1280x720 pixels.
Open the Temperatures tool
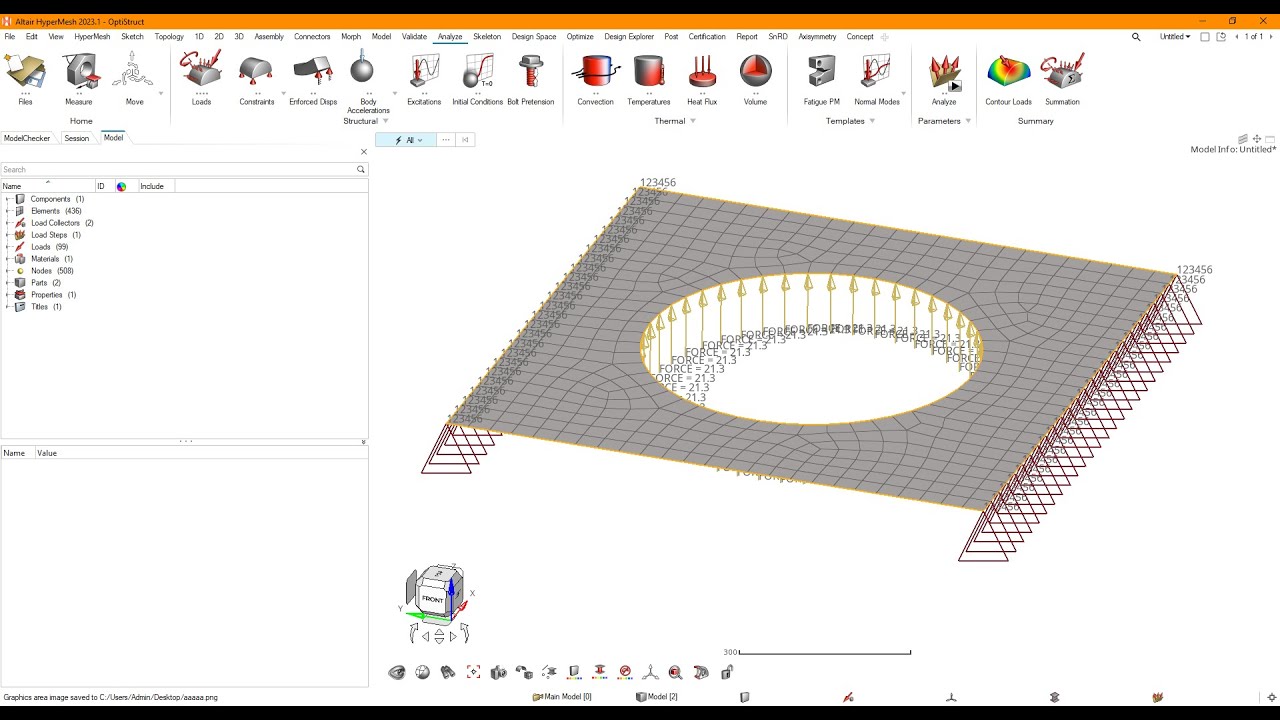tap(649, 79)
